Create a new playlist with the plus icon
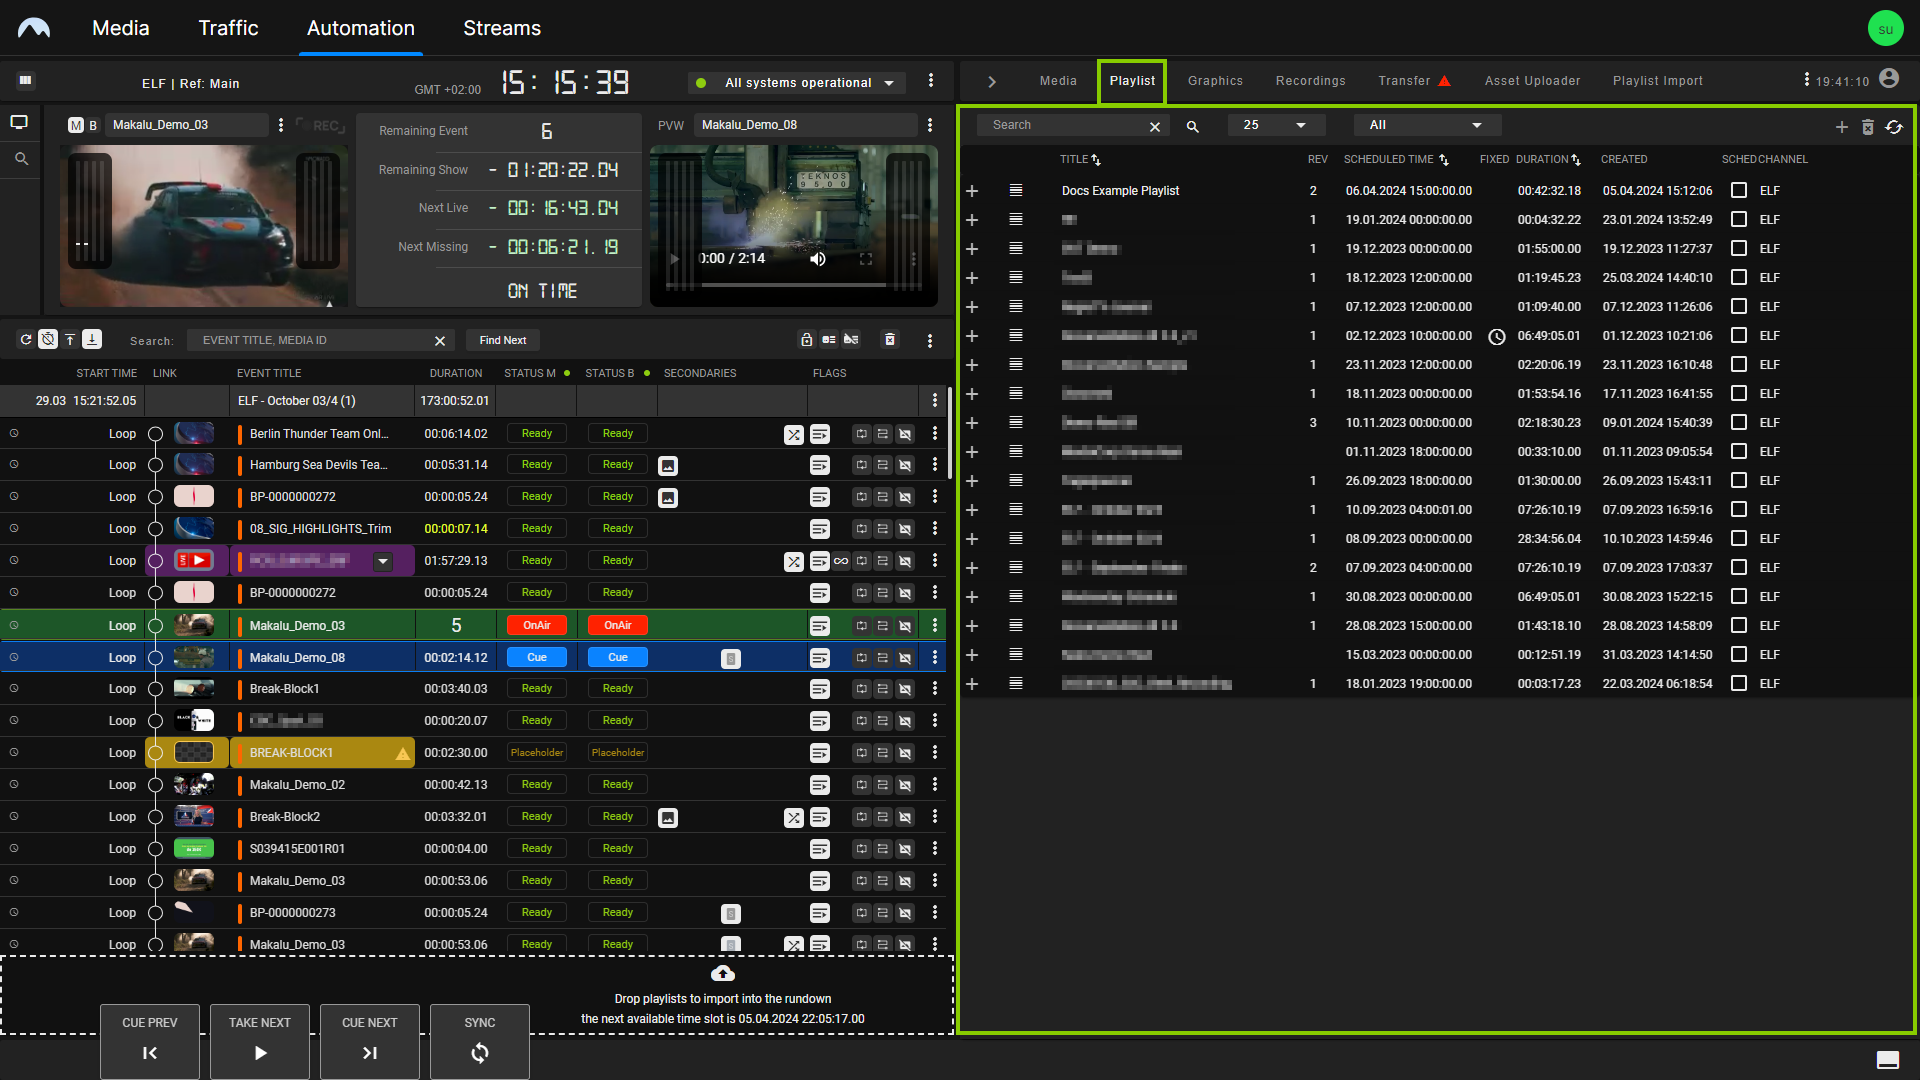 [x=1842, y=127]
